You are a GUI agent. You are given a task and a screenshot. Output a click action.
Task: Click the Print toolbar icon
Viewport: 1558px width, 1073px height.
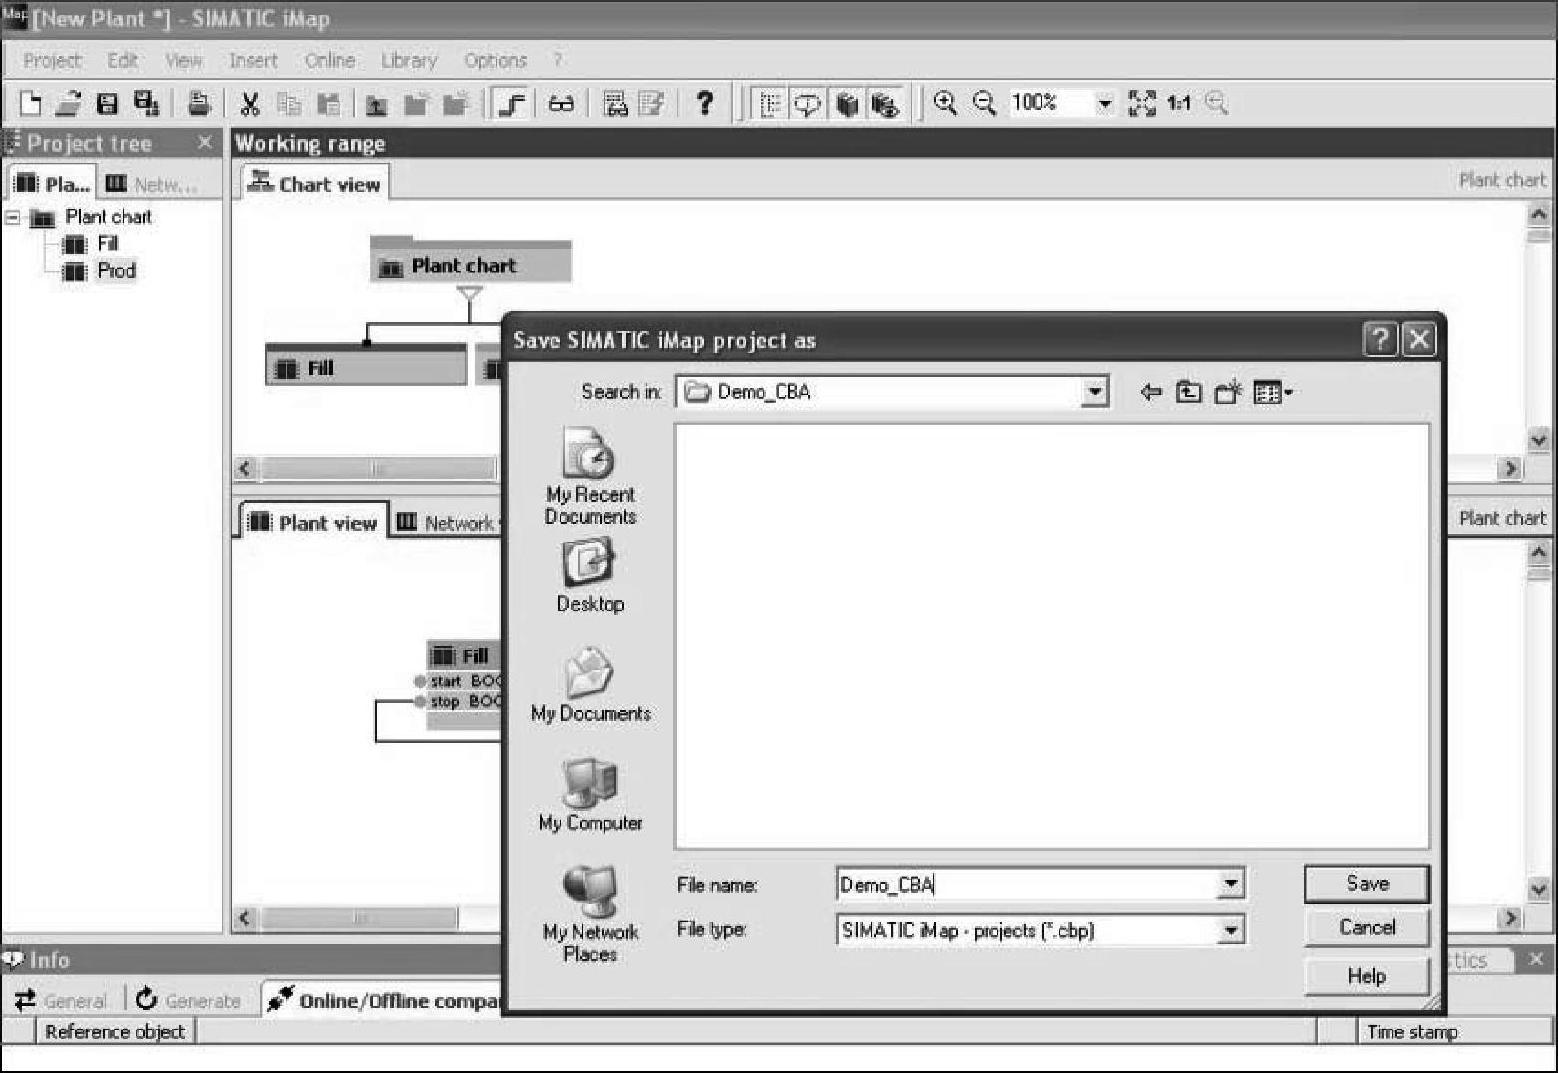(199, 103)
